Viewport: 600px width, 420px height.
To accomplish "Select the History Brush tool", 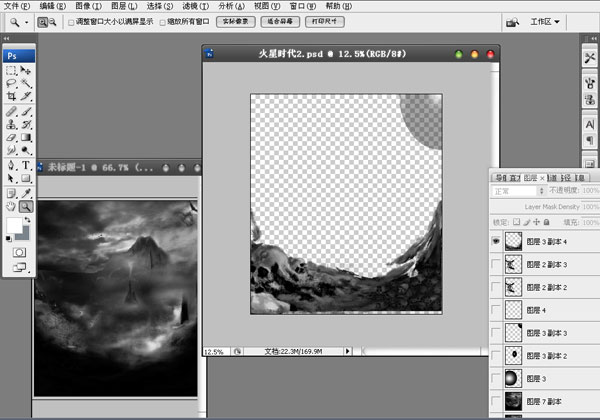I will [x=26, y=124].
